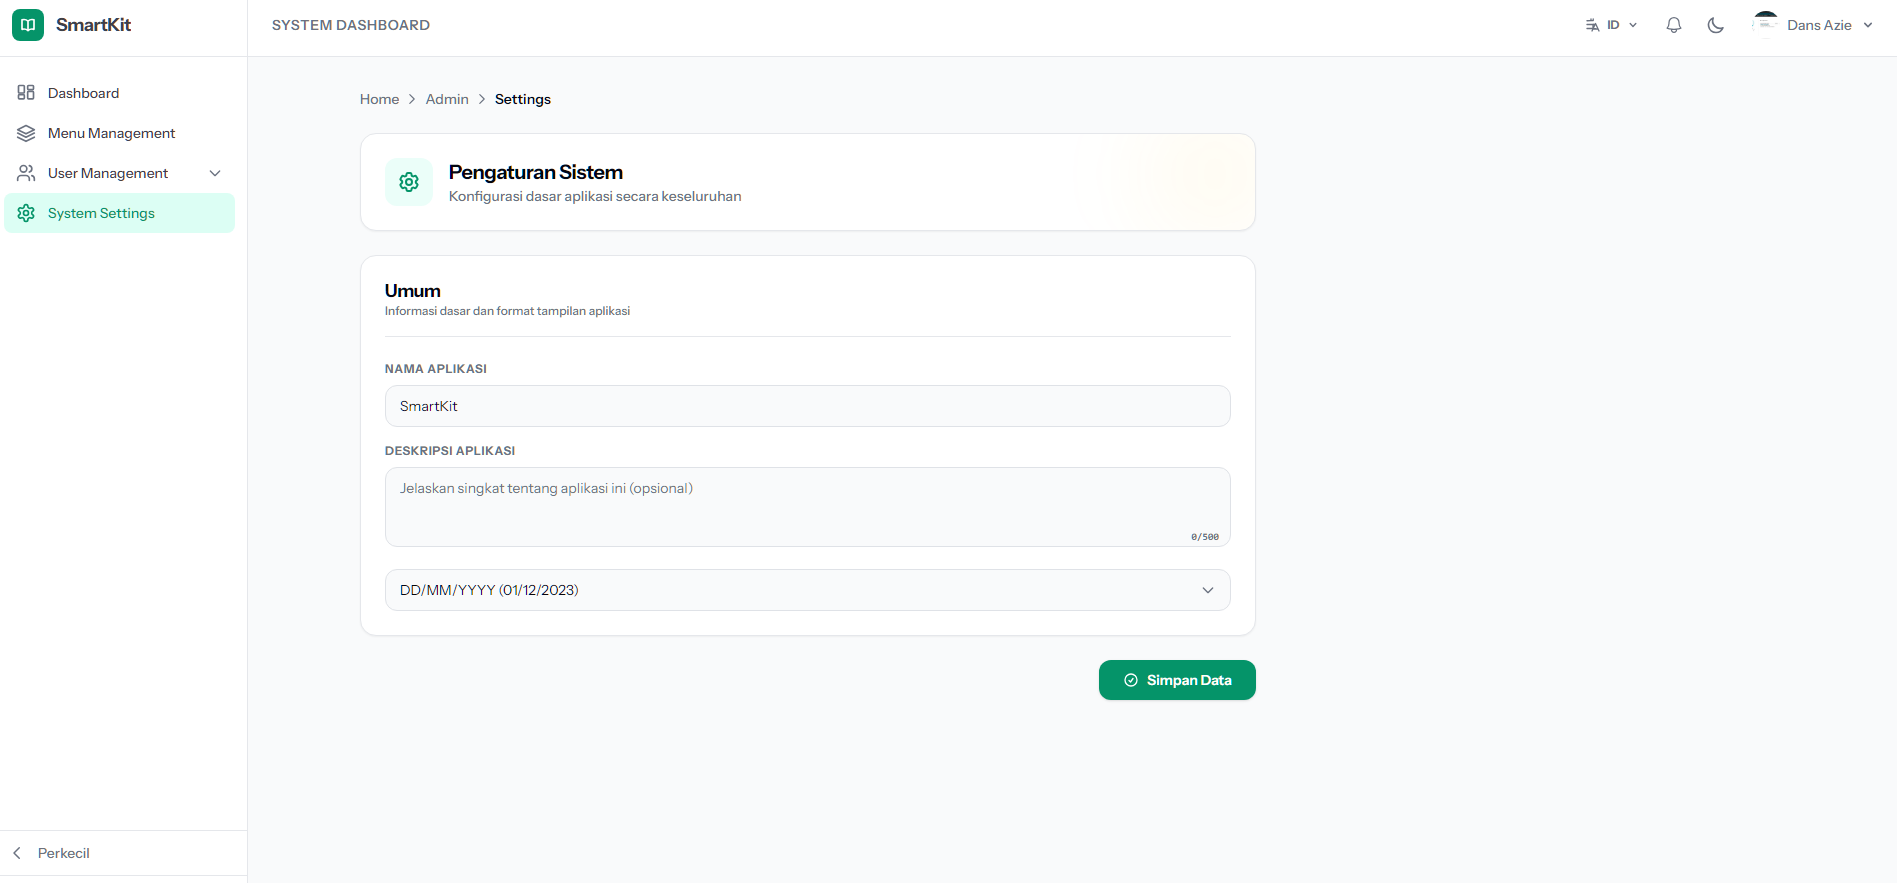Save settings with the Simpan Data button
Screen dimensions: 1897x883
pyautogui.click(x=1177, y=680)
